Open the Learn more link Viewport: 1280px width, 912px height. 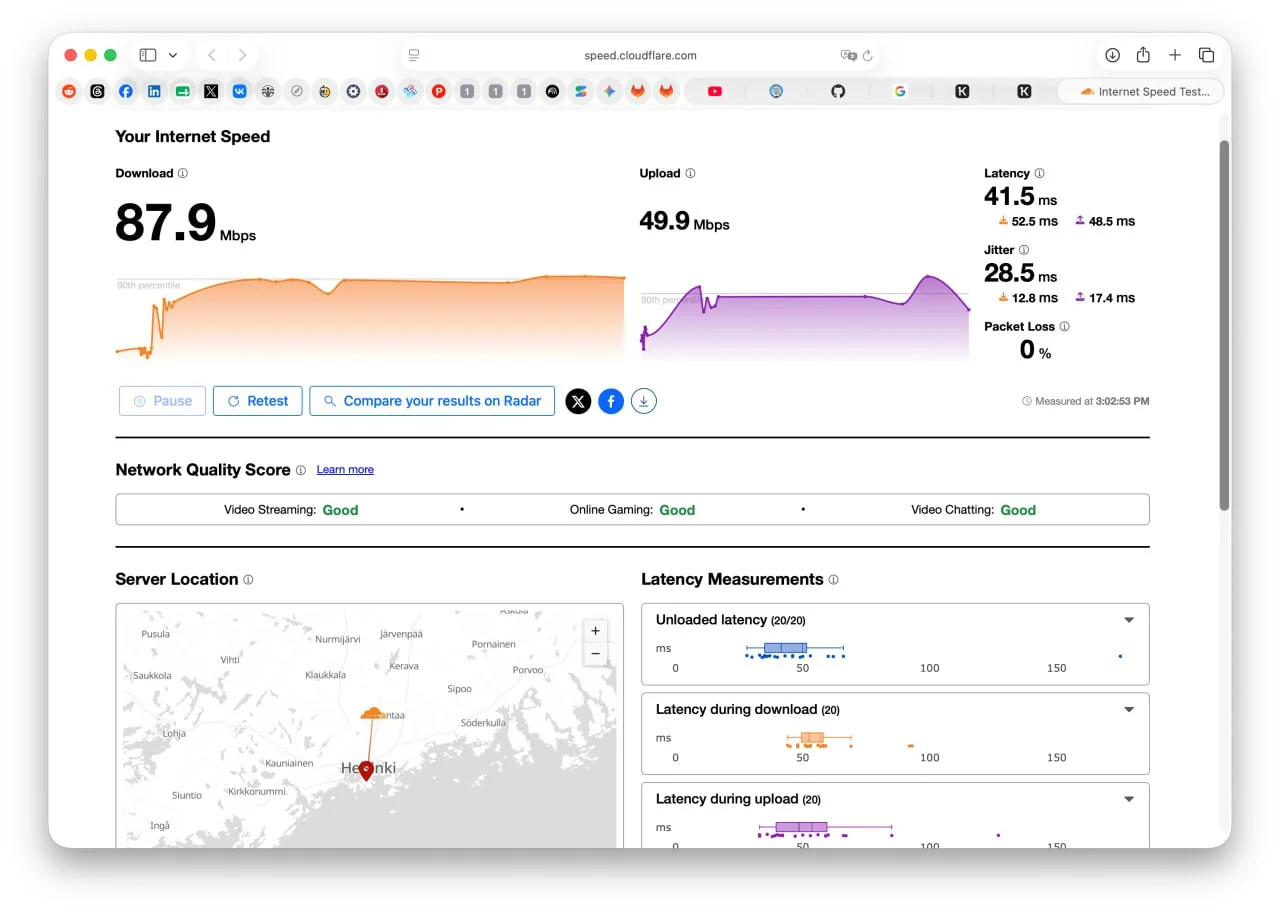click(x=345, y=470)
